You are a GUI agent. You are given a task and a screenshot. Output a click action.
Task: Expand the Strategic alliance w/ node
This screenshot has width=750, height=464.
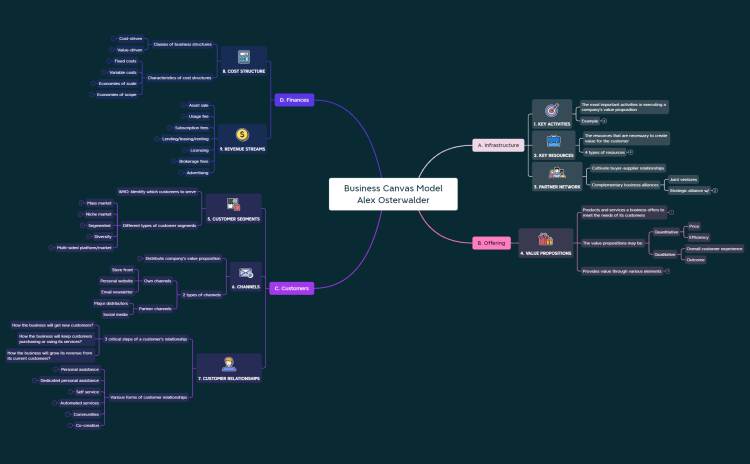coord(715,190)
